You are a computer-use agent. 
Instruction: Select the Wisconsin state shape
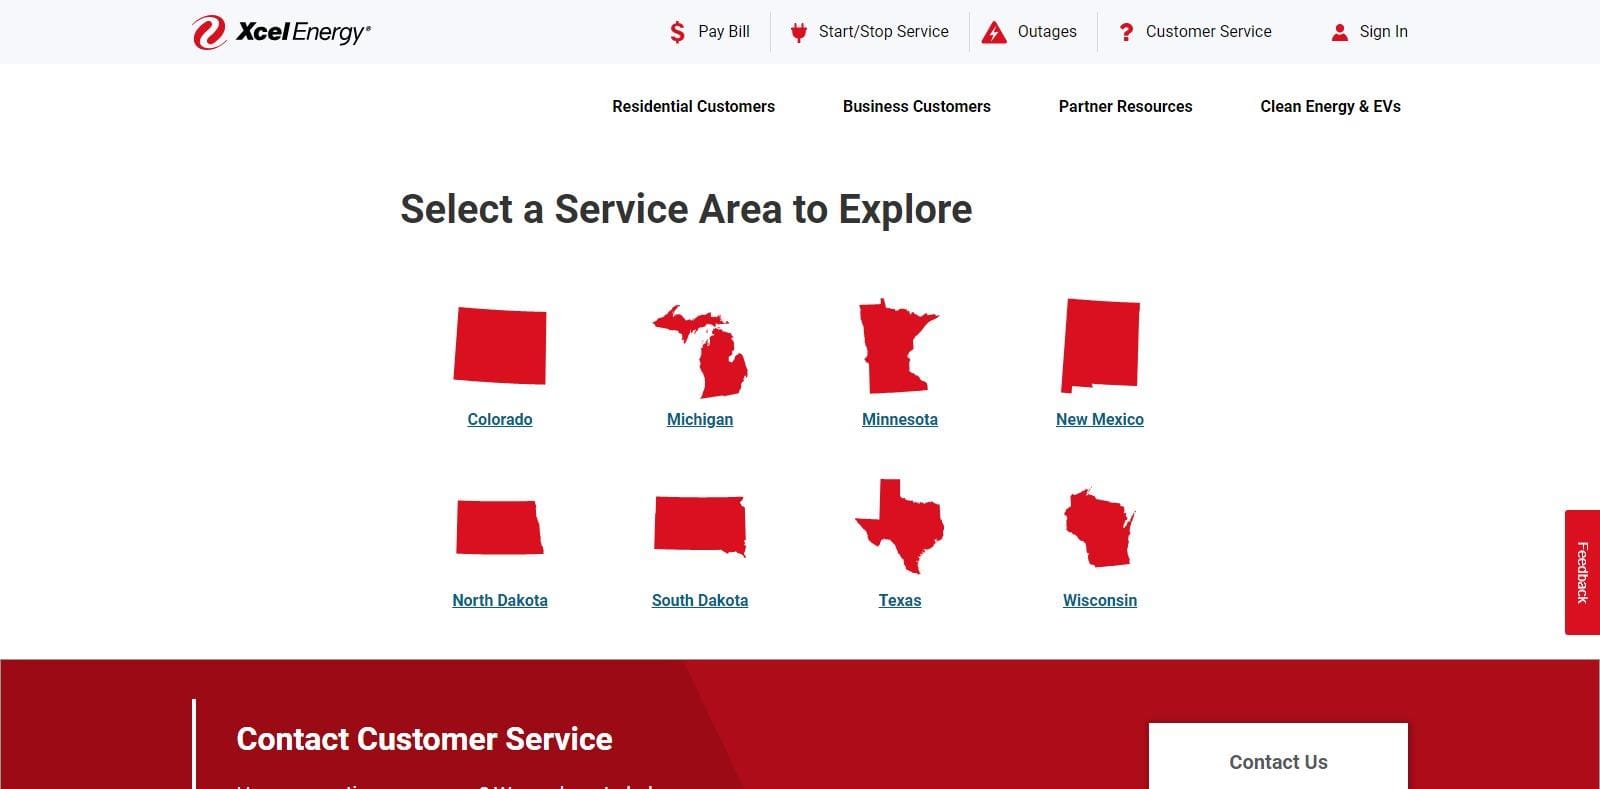tap(1100, 527)
